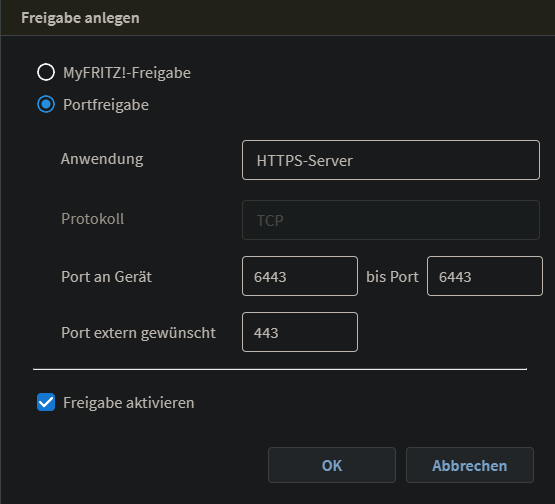Click the Freigabe anlegen dialog title
The height and width of the screenshot is (504, 555).
pos(80,18)
